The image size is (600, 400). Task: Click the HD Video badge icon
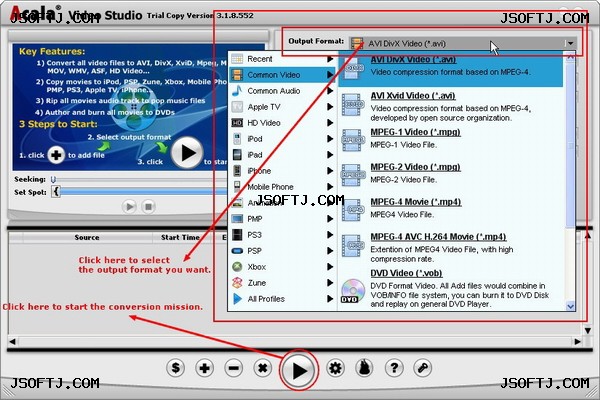pos(237,123)
